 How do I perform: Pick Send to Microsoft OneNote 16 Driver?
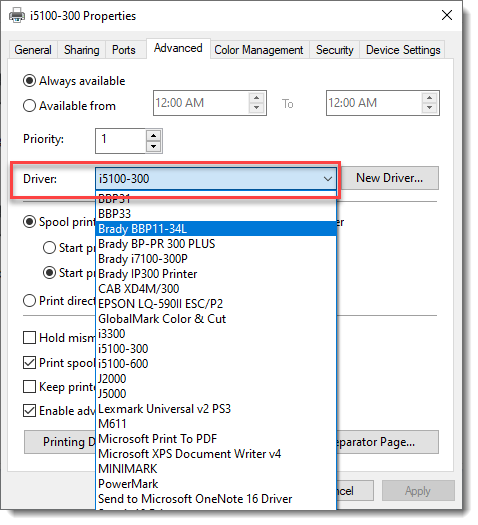[216, 499]
